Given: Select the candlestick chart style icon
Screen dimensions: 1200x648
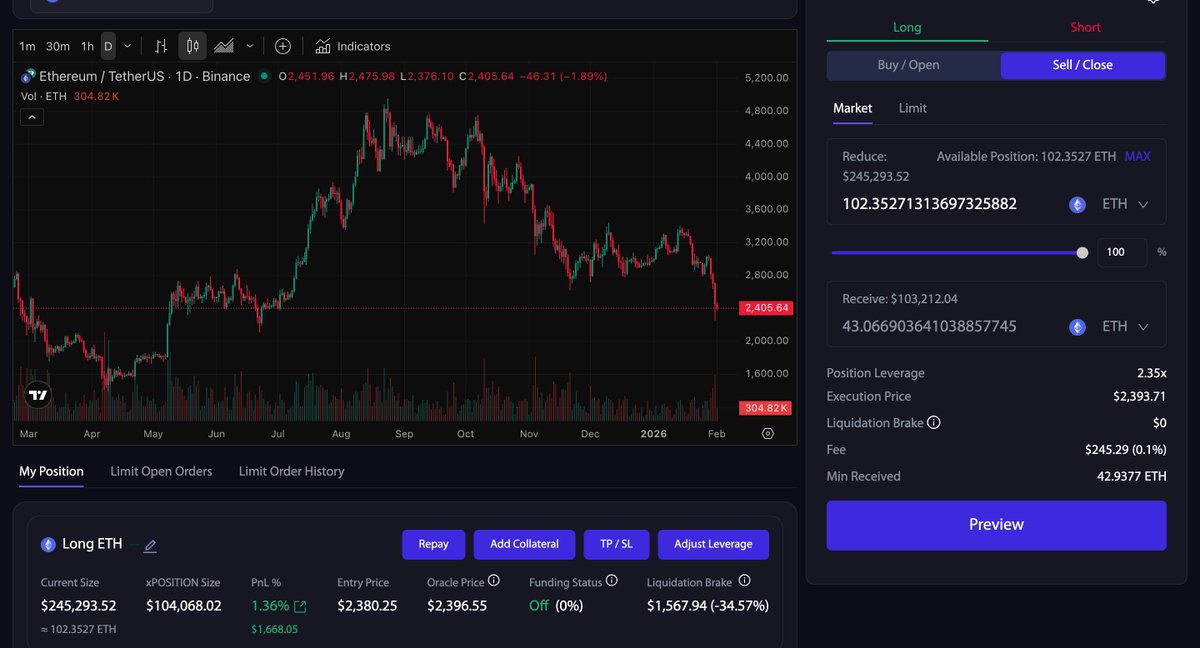Looking at the screenshot, I should (x=193, y=46).
